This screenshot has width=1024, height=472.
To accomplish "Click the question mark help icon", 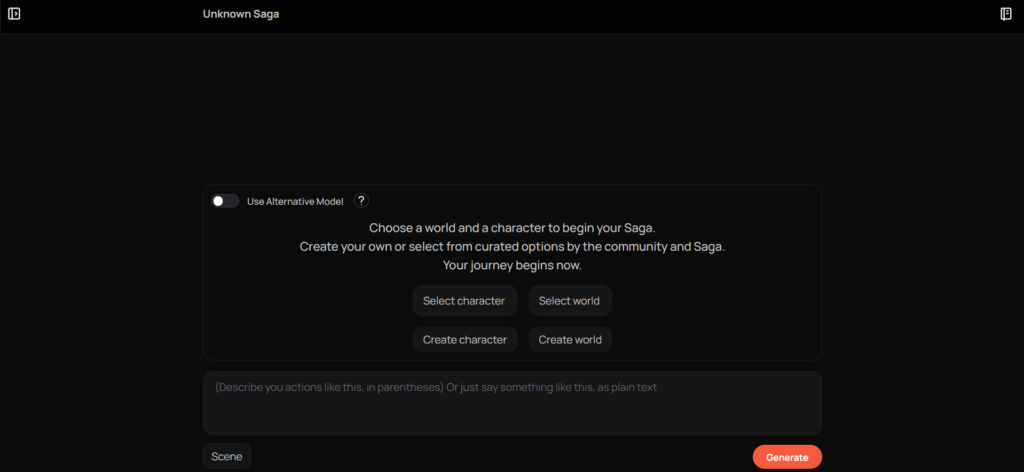I will (x=361, y=201).
